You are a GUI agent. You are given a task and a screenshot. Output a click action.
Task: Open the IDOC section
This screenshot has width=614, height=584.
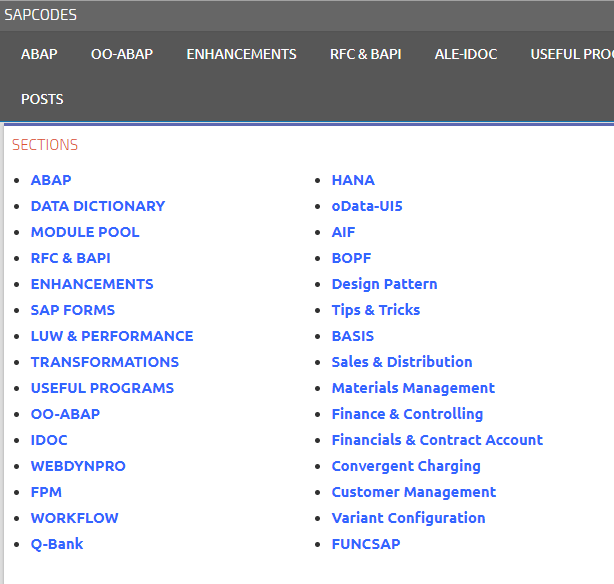tap(49, 440)
